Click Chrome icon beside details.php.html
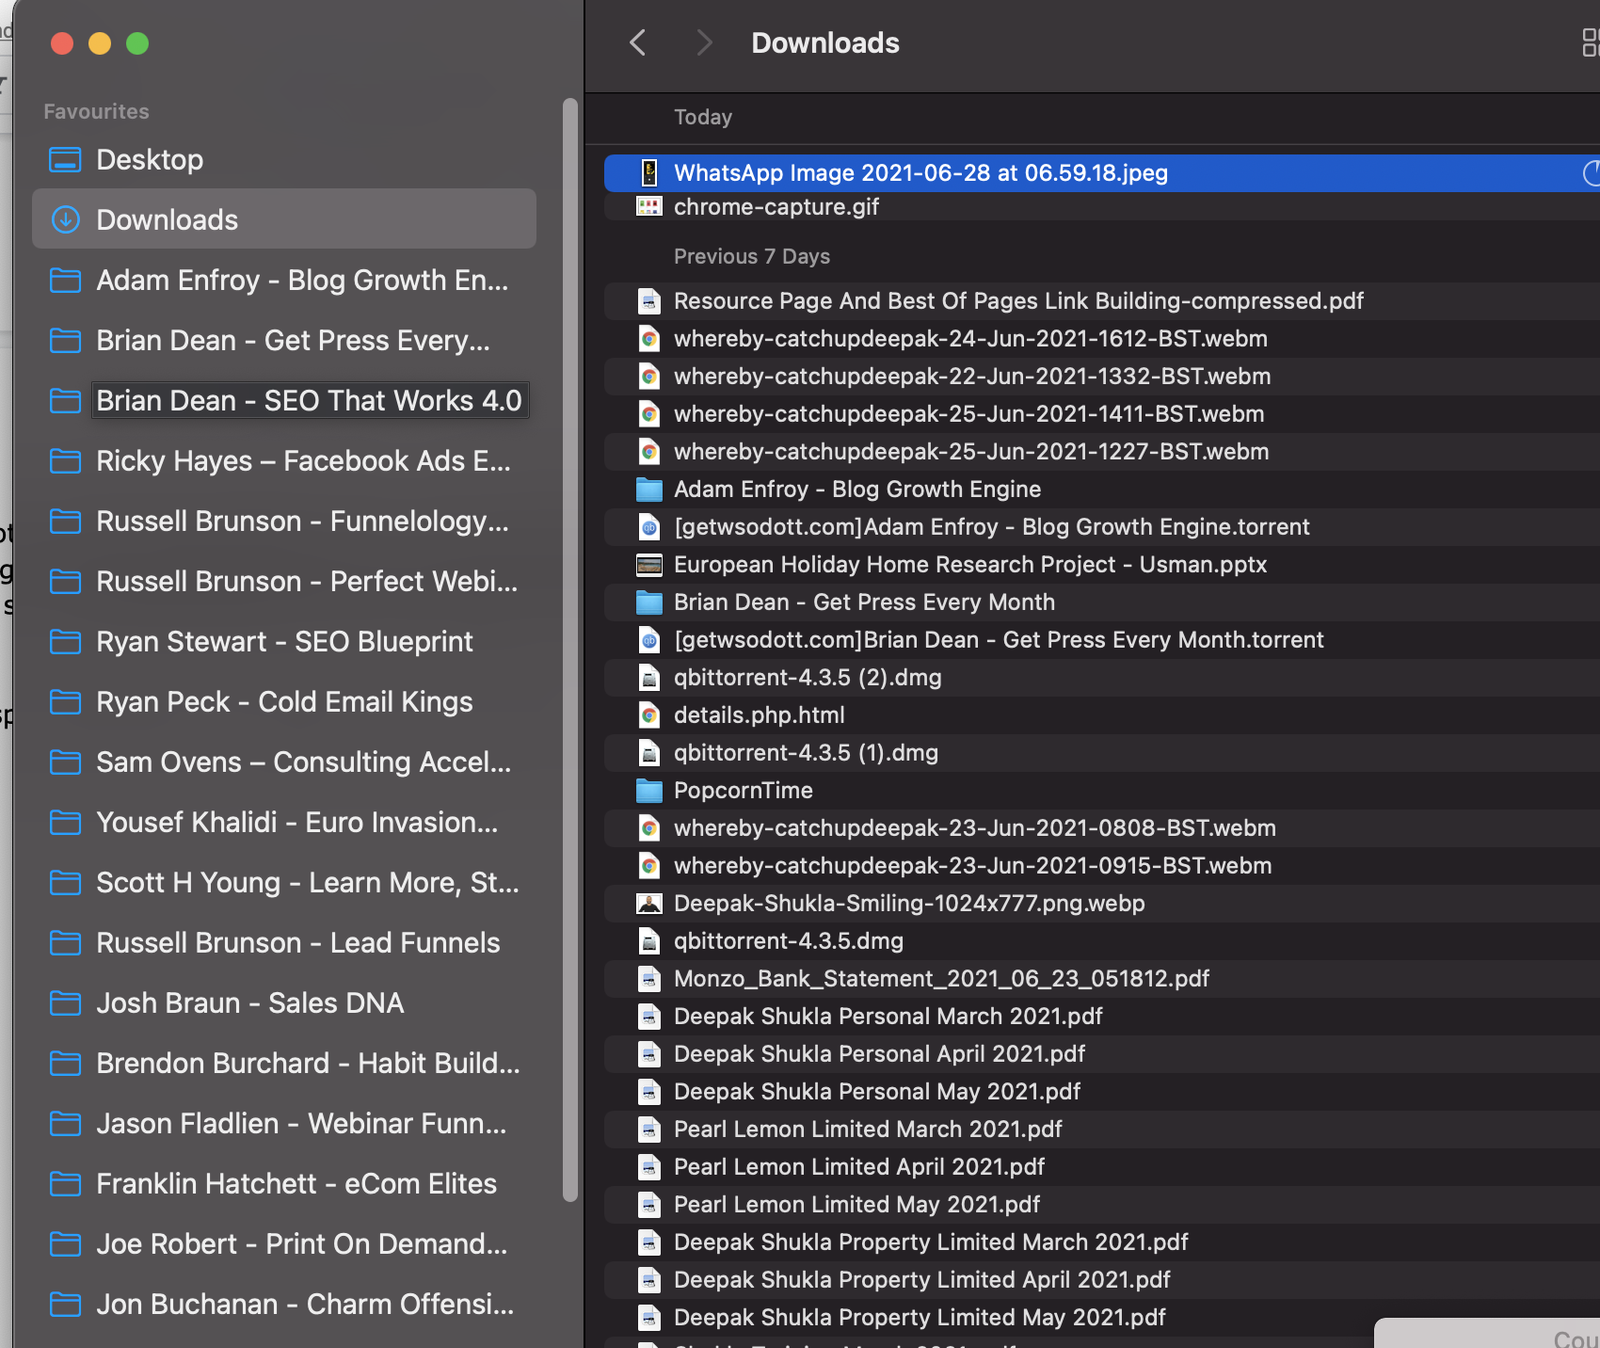 click(649, 715)
